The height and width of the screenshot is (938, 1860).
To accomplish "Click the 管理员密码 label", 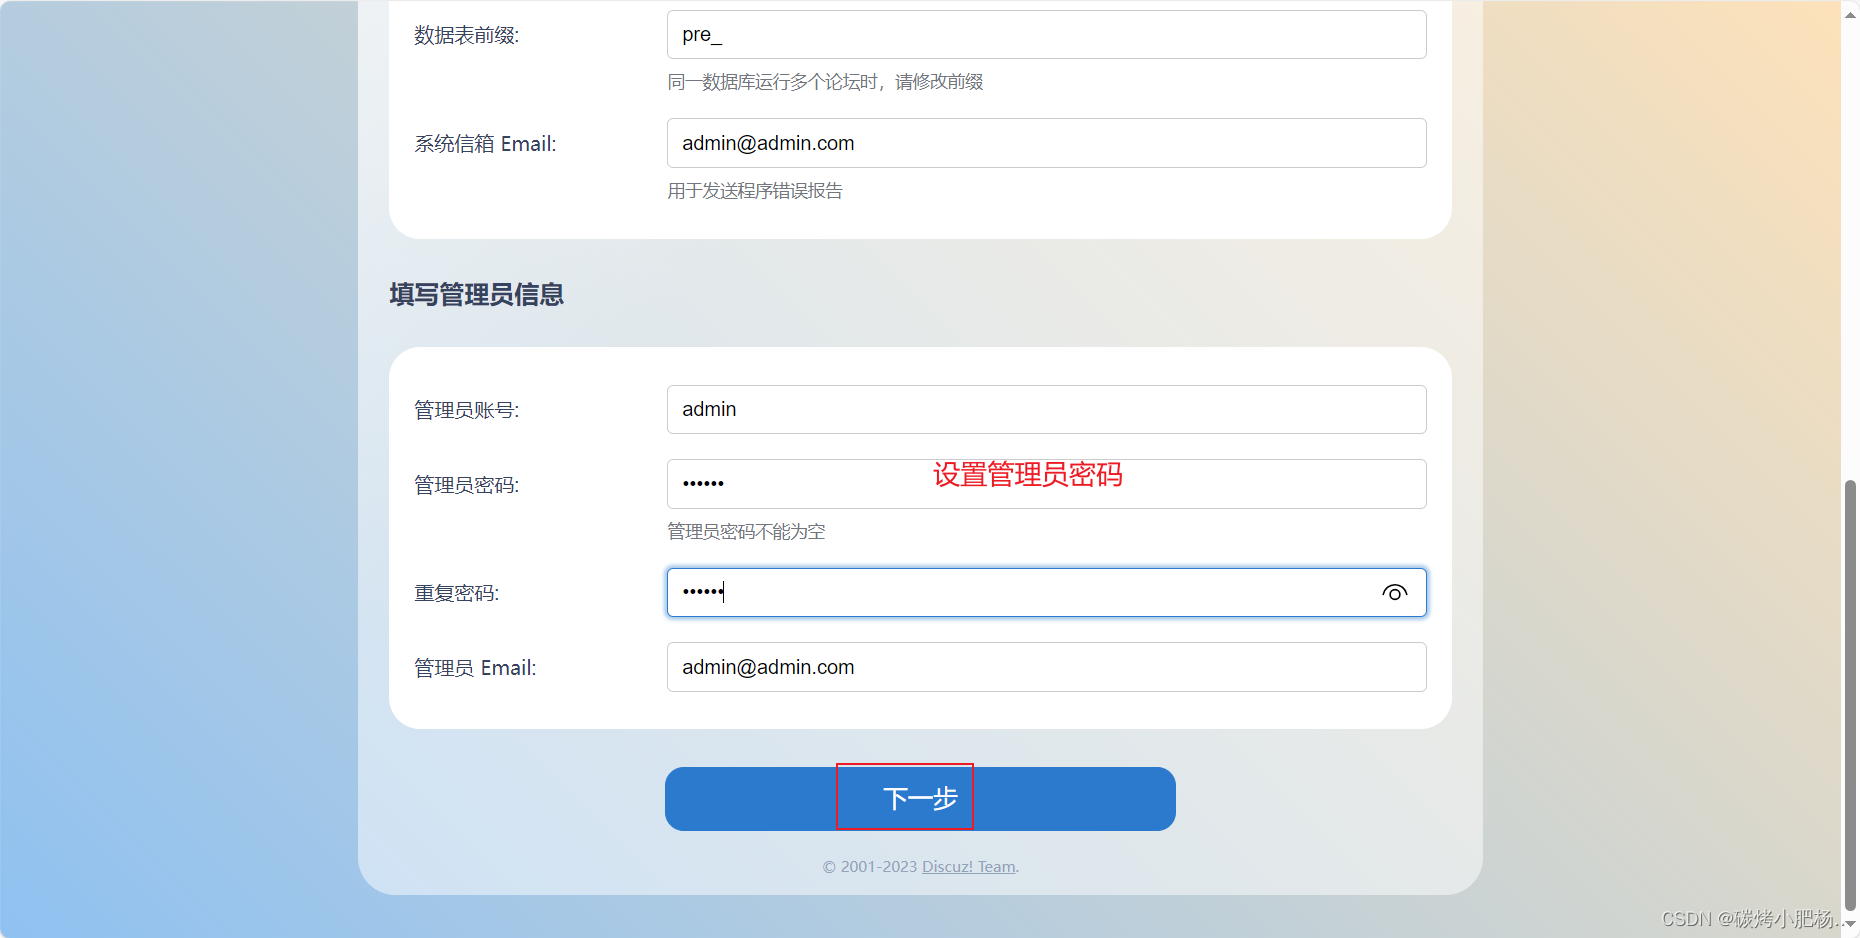I will click(467, 485).
